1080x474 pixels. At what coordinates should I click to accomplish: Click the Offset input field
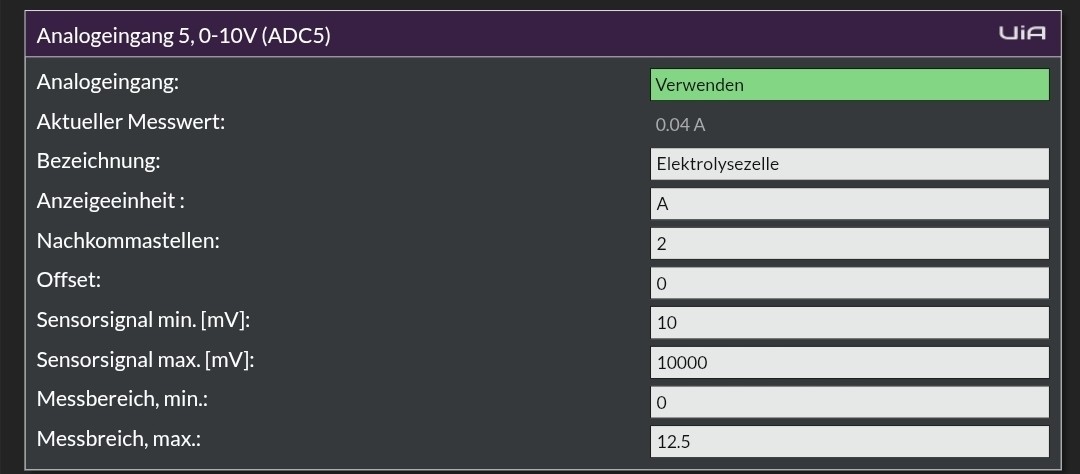pyautogui.click(x=850, y=283)
